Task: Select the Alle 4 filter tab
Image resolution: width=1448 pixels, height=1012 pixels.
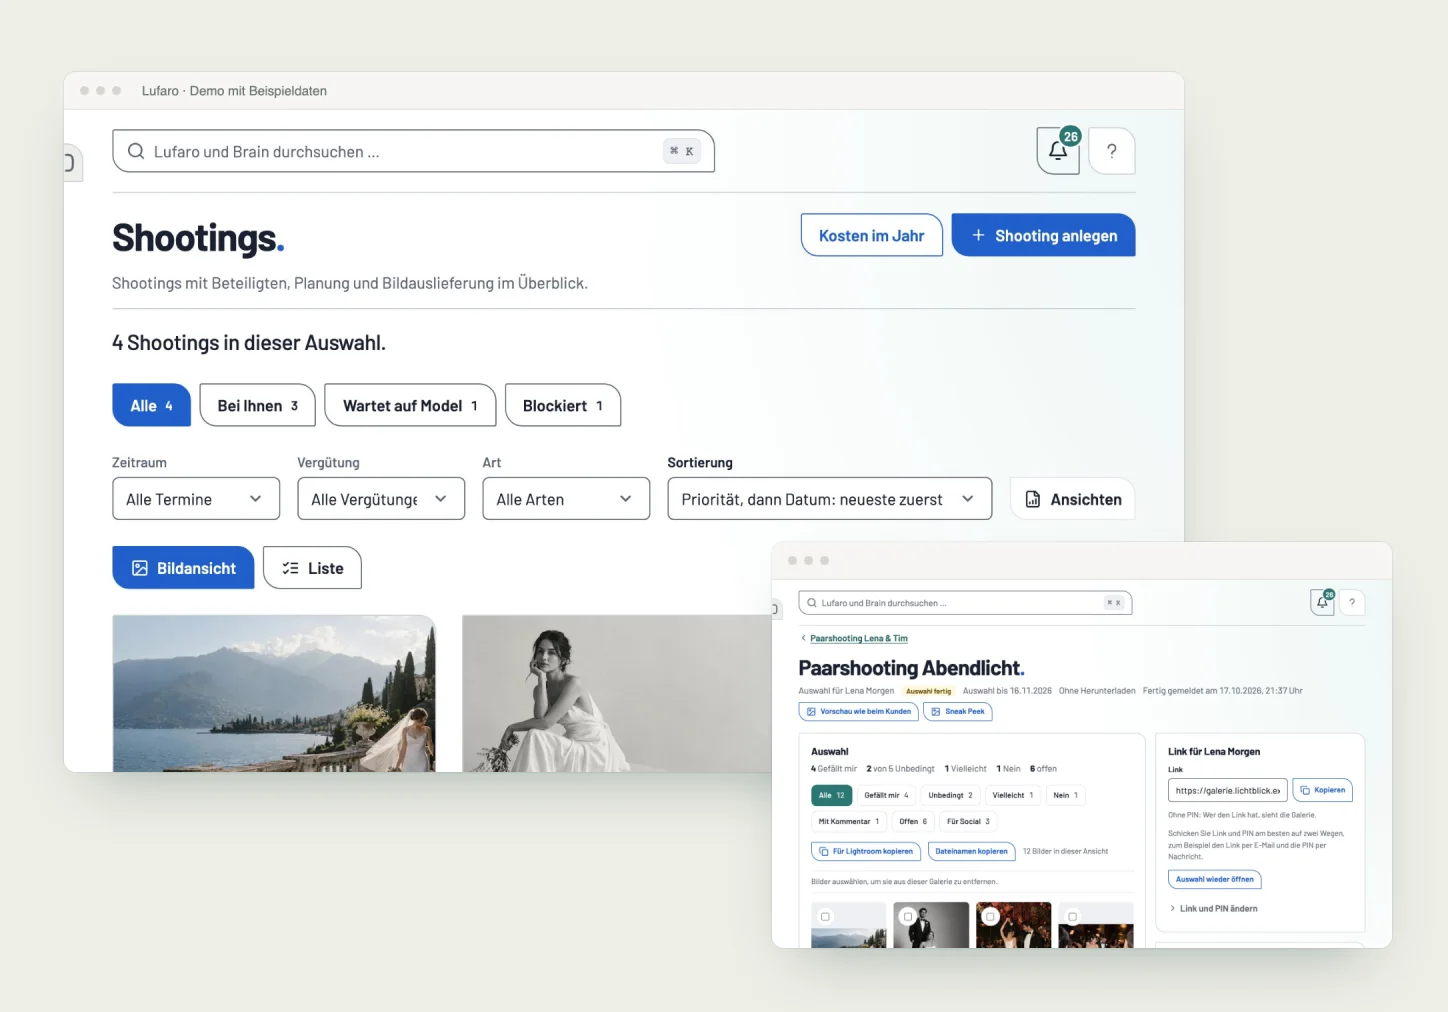Action: (x=151, y=405)
